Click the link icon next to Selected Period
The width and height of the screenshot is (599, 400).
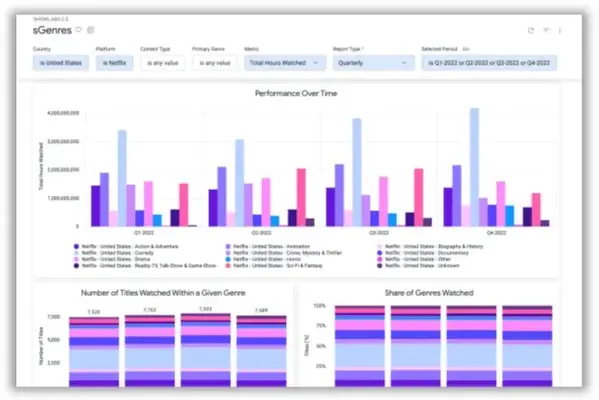465,49
